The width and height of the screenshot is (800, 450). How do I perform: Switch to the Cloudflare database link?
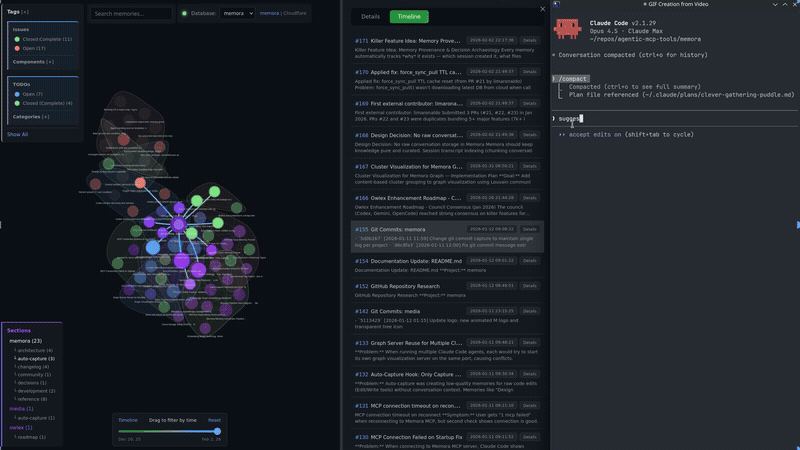(295, 13)
